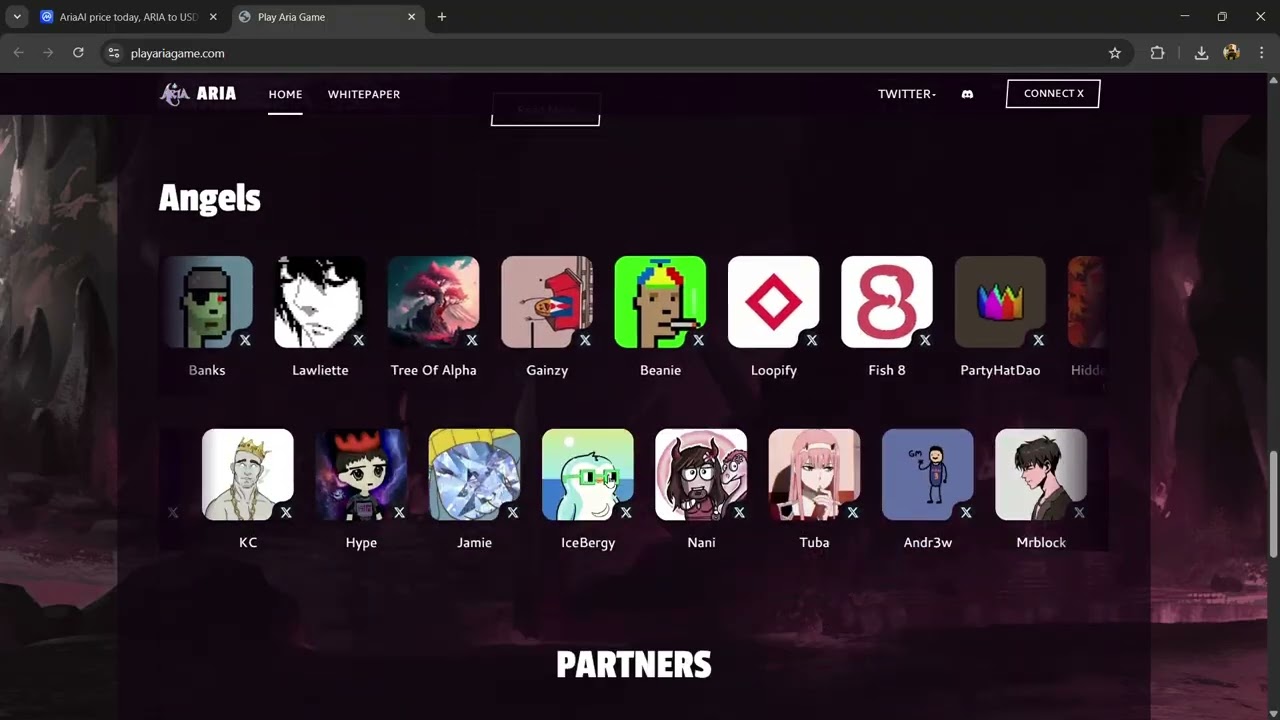Go back to the previous page
The width and height of the screenshot is (1280, 720).
(18, 53)
